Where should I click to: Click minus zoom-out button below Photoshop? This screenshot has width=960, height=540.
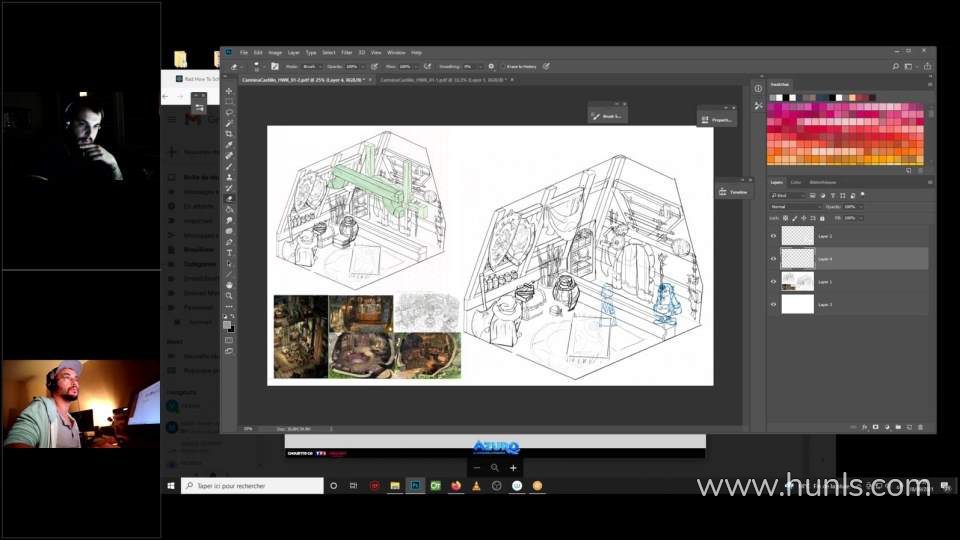477,468
